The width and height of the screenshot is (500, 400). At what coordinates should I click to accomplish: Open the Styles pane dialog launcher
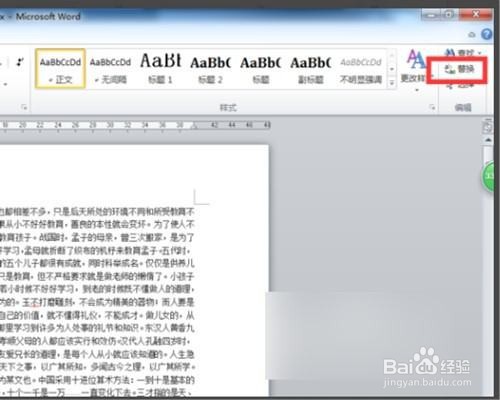tap(432, 107)
